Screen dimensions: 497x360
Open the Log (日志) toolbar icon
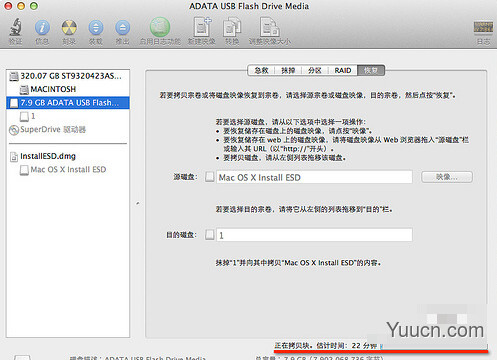point(483,28)
